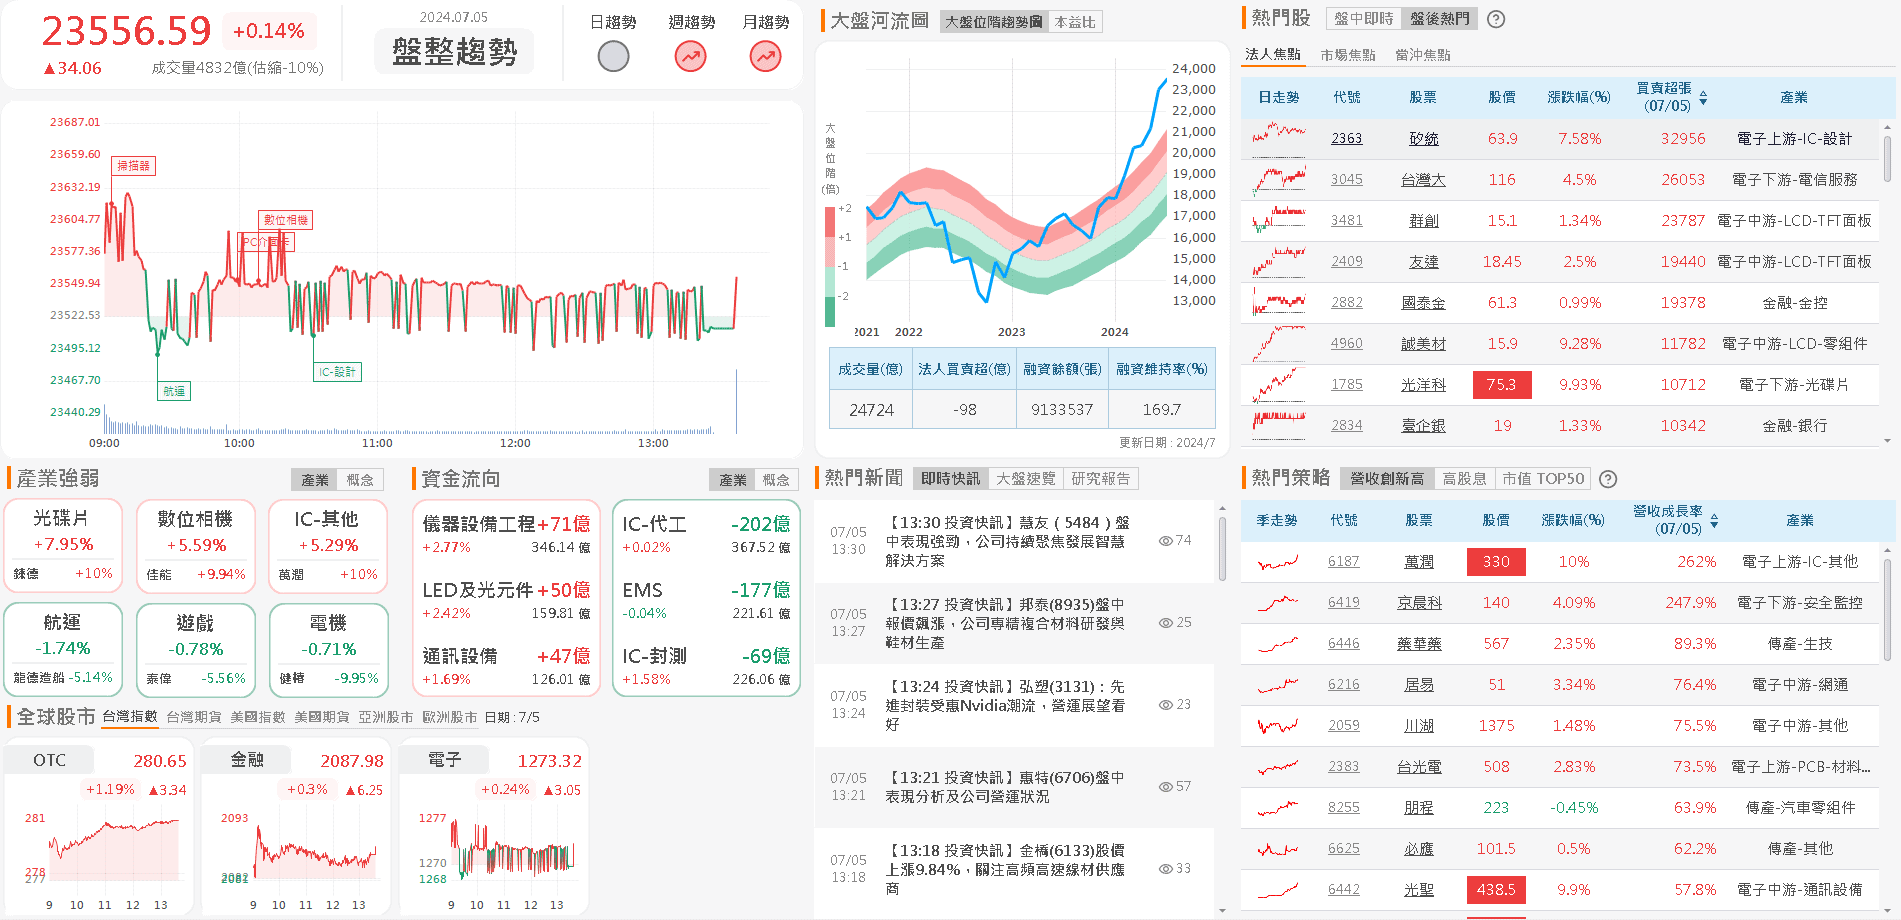Open 歐洲股市 global market tab

click(x=450, y=717)
